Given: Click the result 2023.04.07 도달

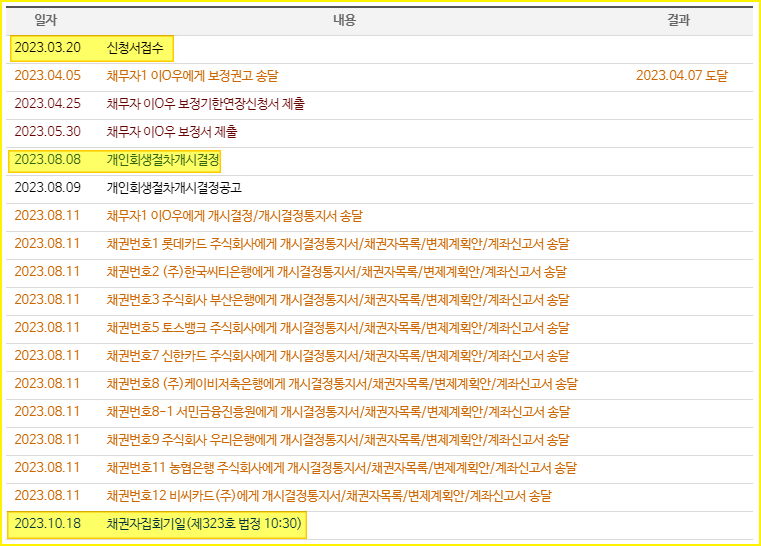Looking at the screenshot, I should (x=682, y=76).
